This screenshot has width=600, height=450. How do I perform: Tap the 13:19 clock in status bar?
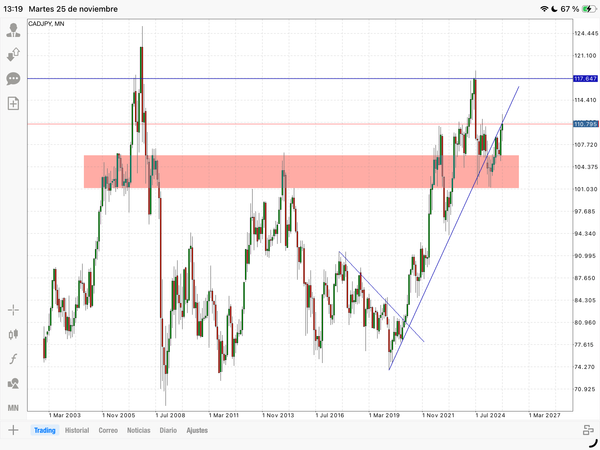pos(13,9)
